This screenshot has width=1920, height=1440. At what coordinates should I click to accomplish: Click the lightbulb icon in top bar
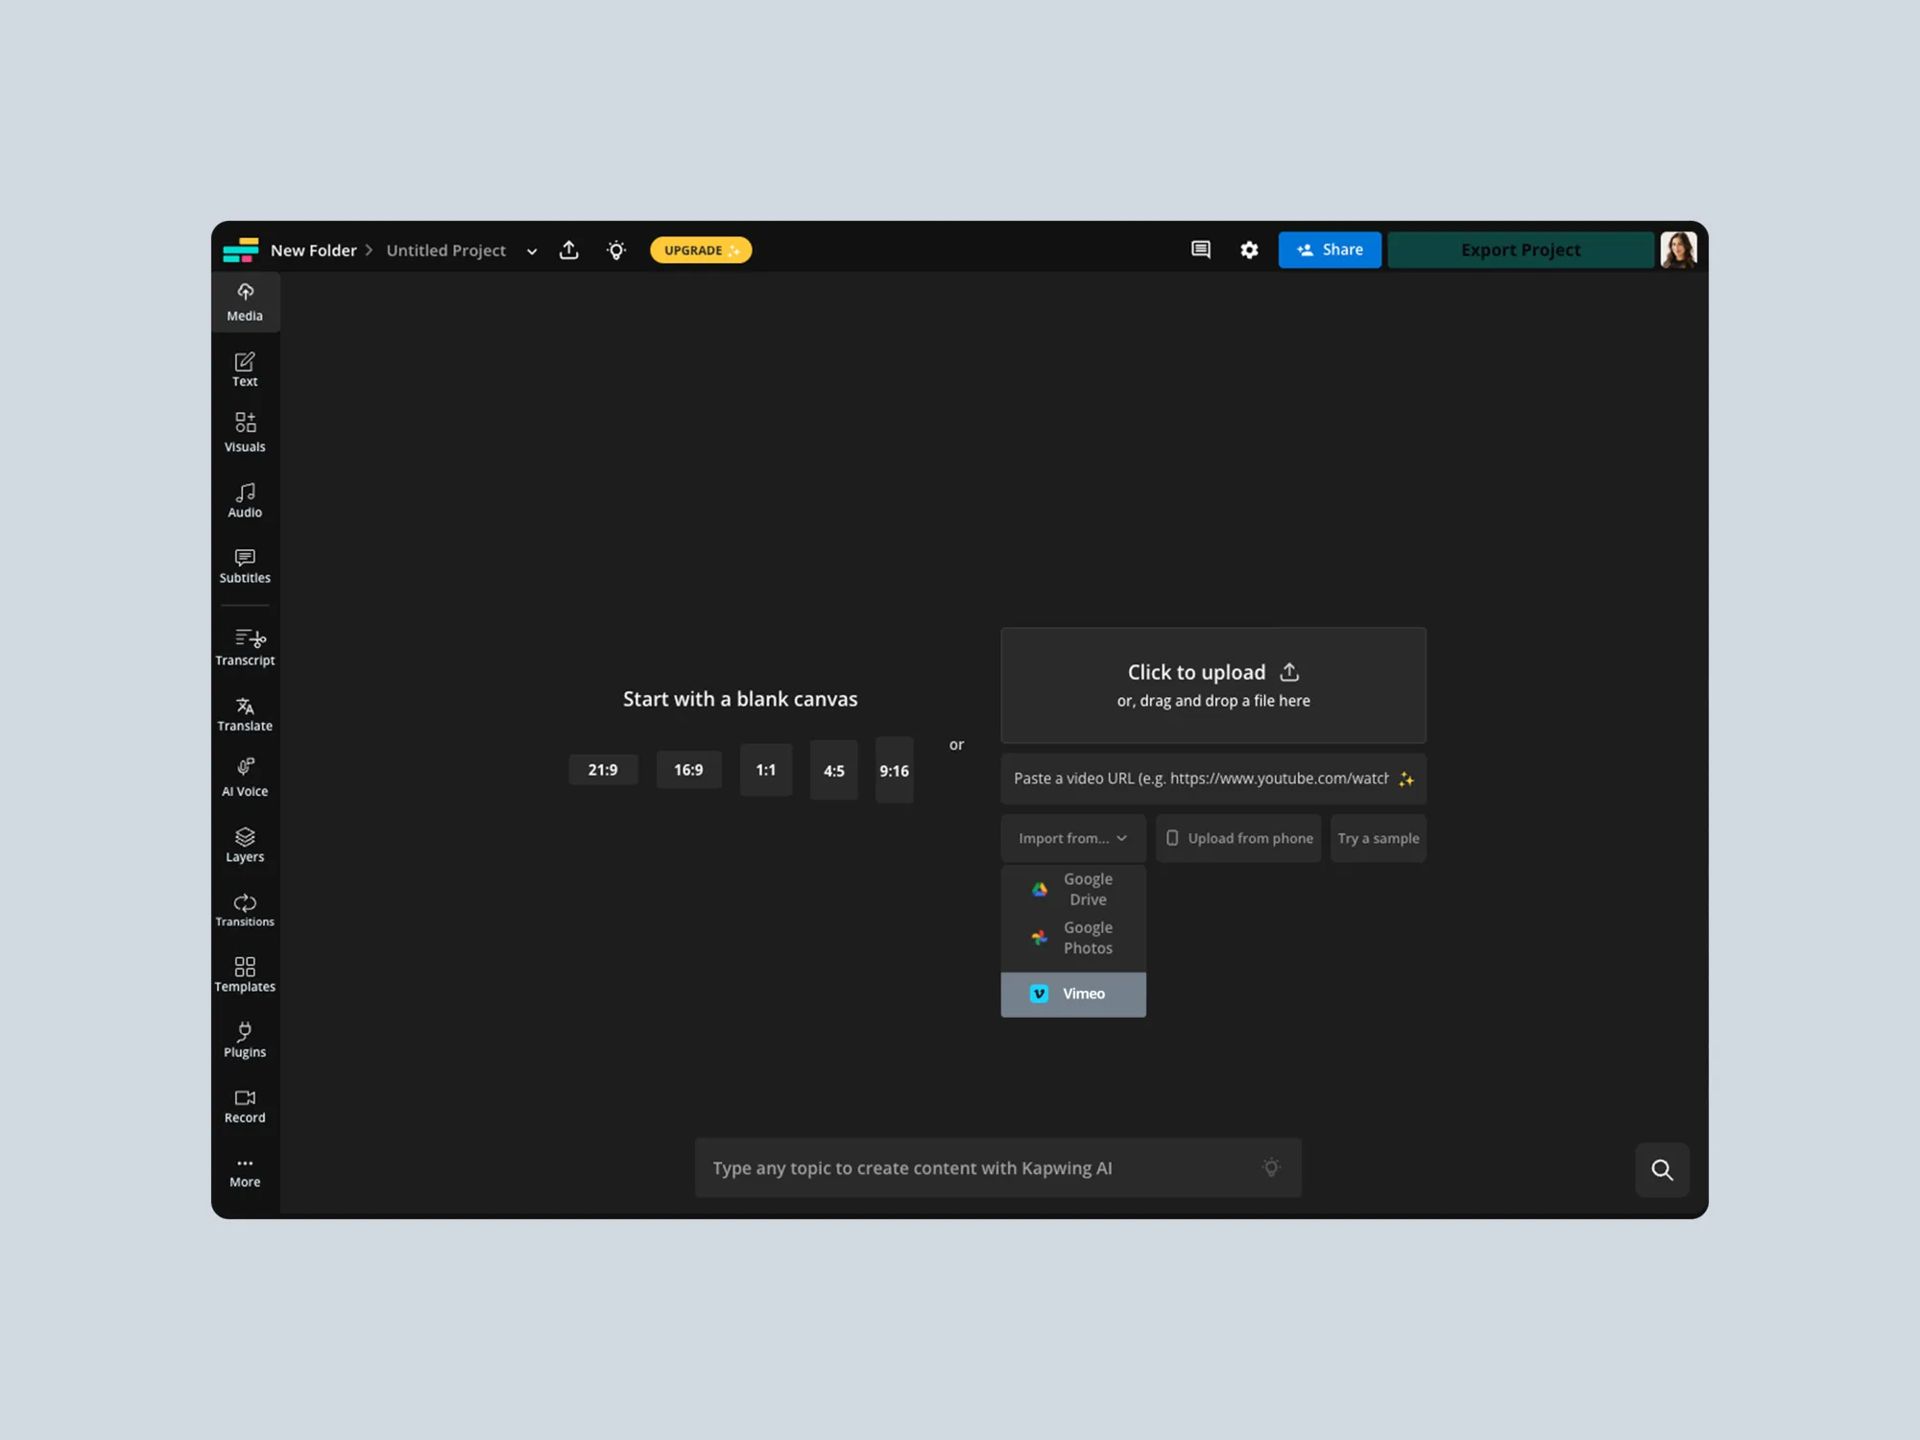tap(616, 250)
